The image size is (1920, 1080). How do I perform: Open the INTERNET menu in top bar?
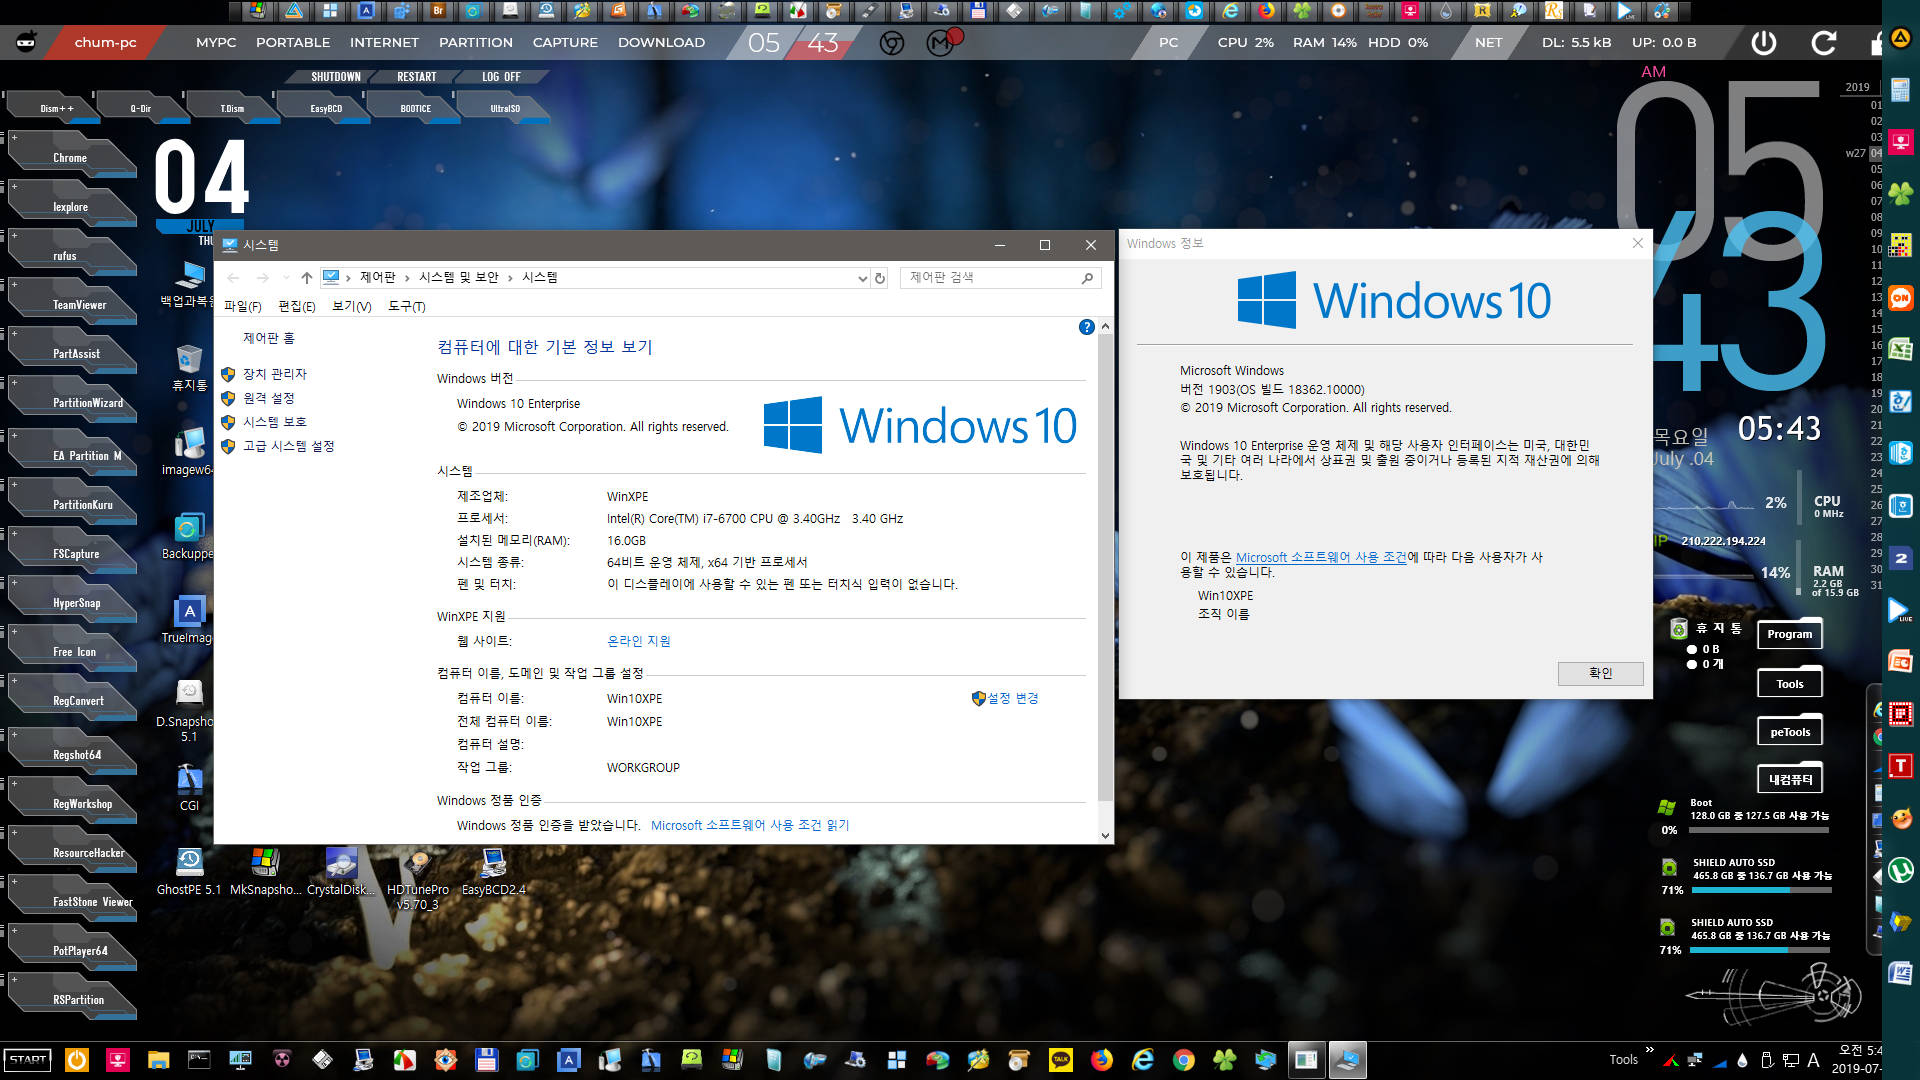pyautogui.click(x=384, y=43)
